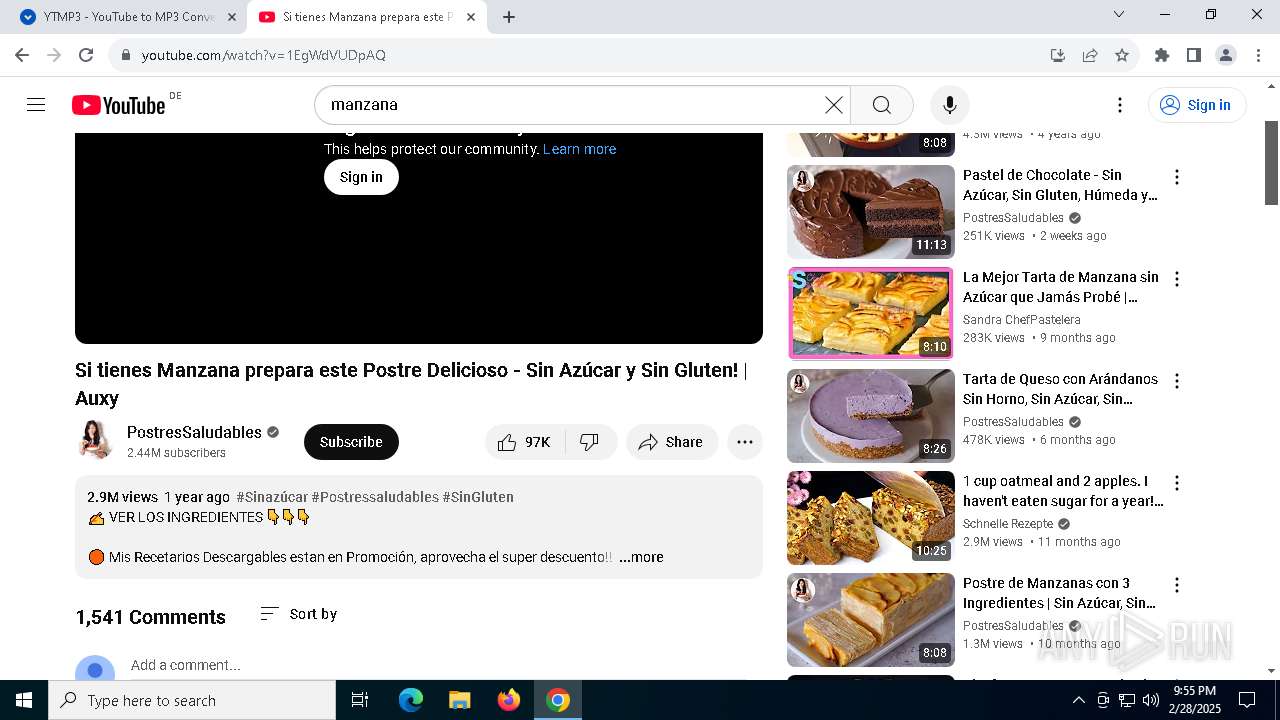Click the #SinGluten hashtag
The height and width of the screenshot is (720, 1280).
pyautogui.click(x=478, y=497)
